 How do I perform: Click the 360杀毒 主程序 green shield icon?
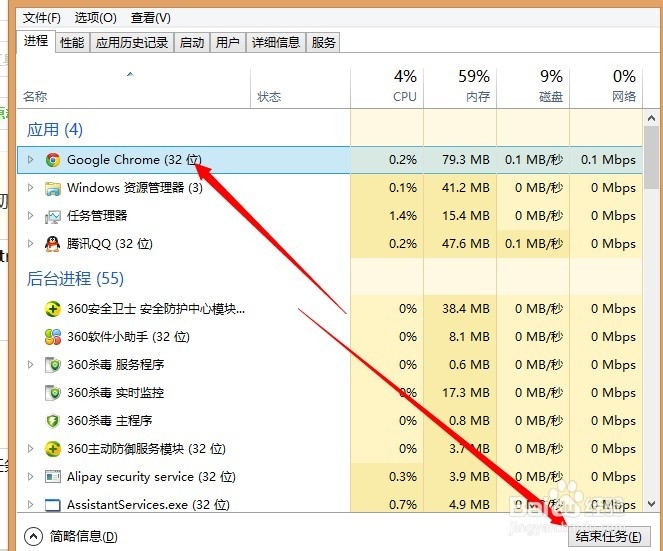[x=53, y=421]
